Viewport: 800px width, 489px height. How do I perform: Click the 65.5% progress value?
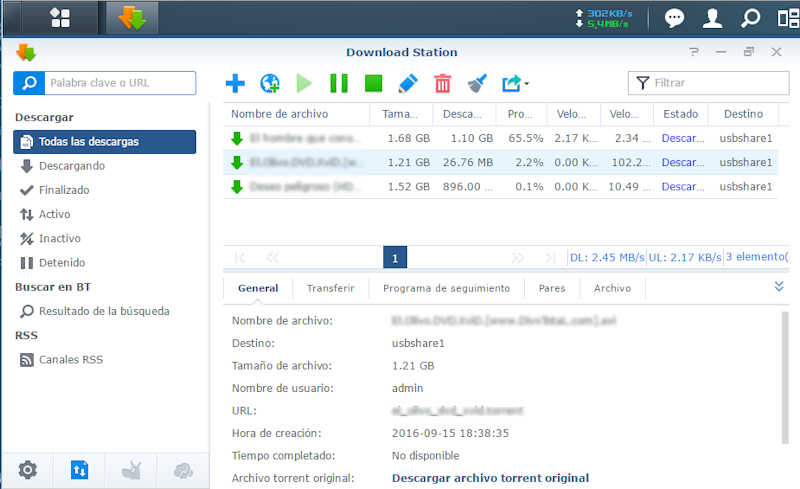pos(526,138)
